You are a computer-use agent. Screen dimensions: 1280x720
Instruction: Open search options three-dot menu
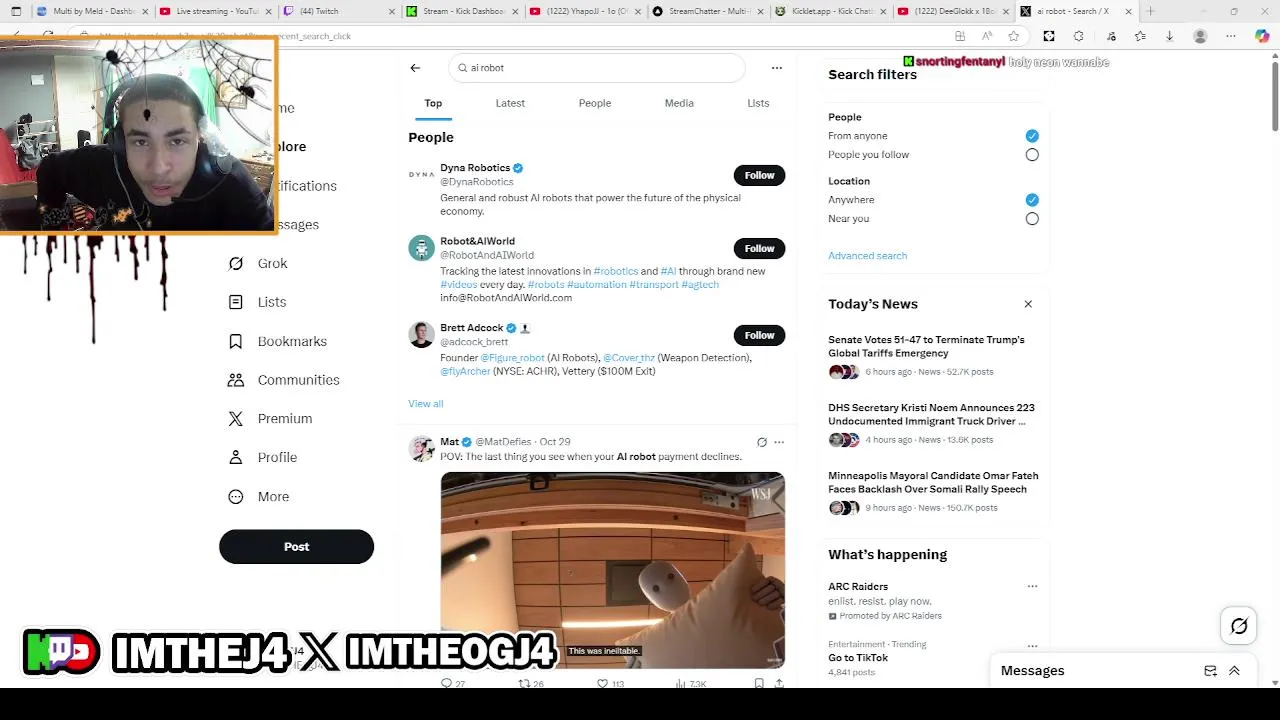[x=776, y=68]
